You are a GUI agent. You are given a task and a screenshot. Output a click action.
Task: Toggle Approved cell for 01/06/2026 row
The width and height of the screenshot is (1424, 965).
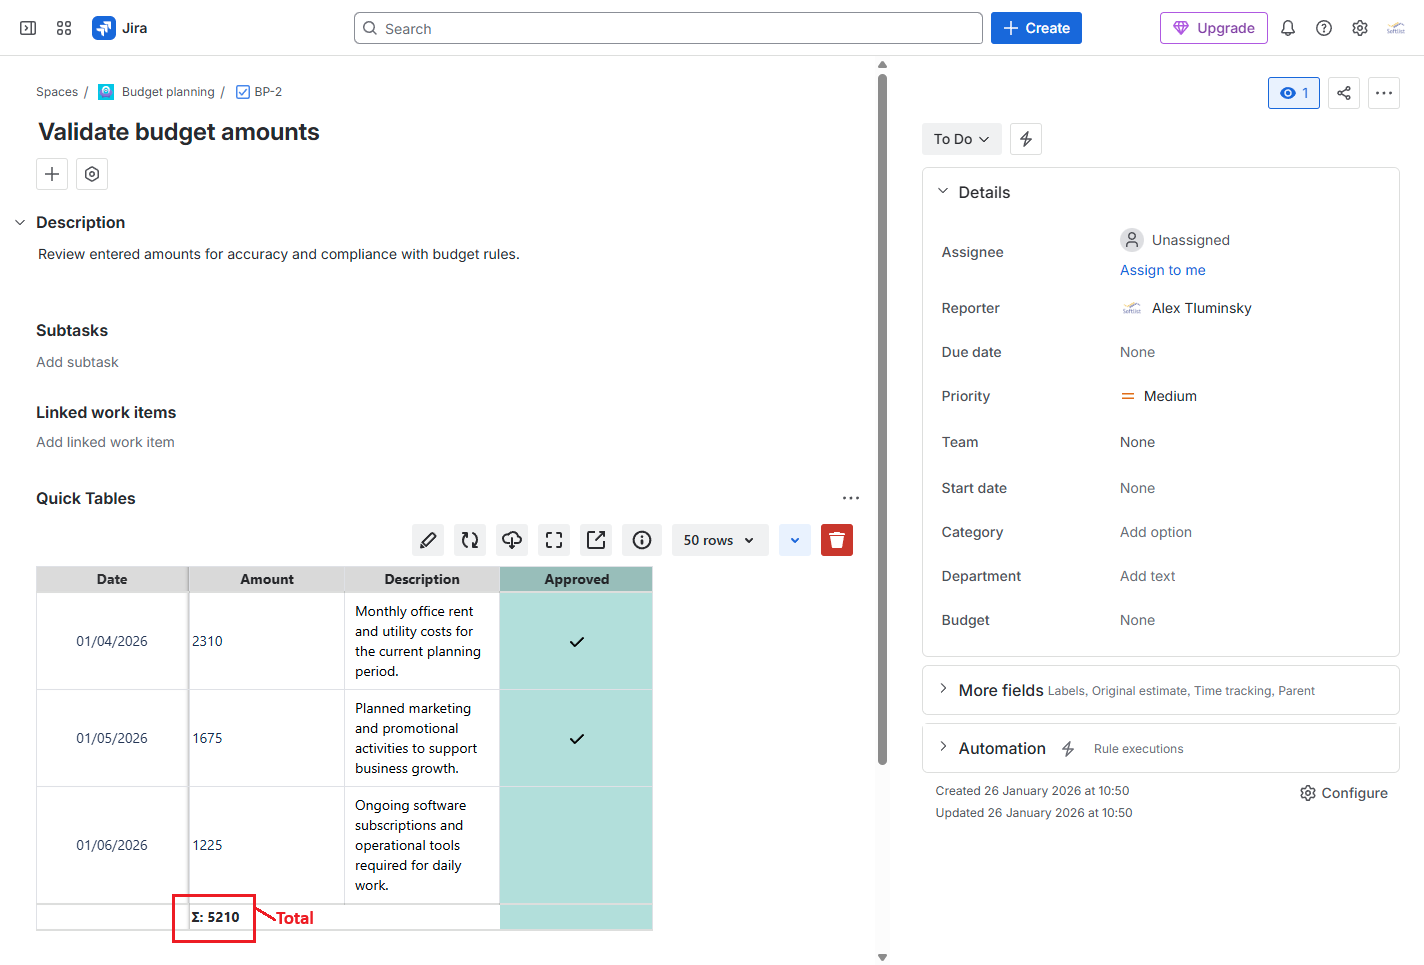click(577, 846)
